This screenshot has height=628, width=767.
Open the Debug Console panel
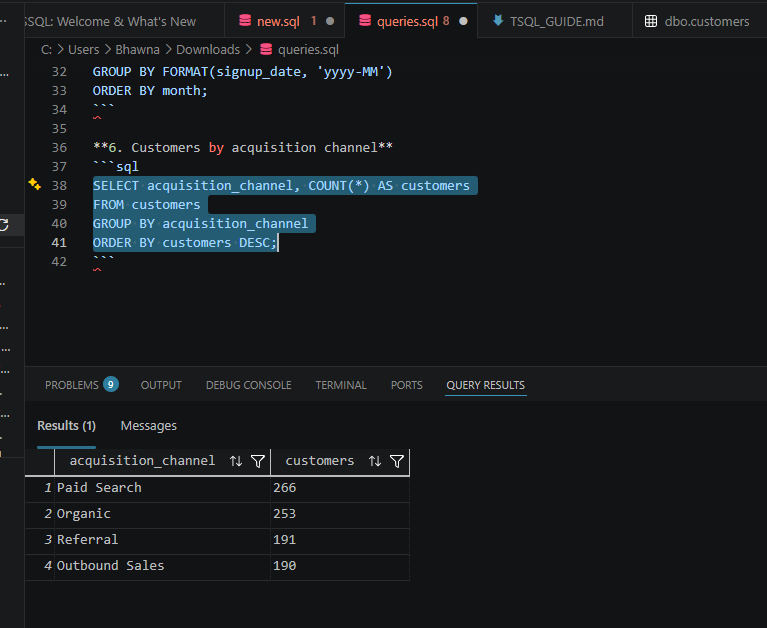coord(248,385)
